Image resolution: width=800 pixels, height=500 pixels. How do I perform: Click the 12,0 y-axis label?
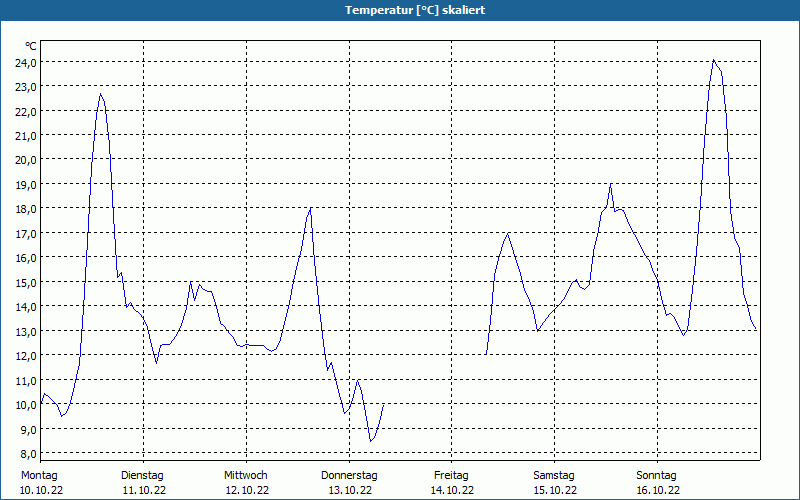(x=26, y=356)
